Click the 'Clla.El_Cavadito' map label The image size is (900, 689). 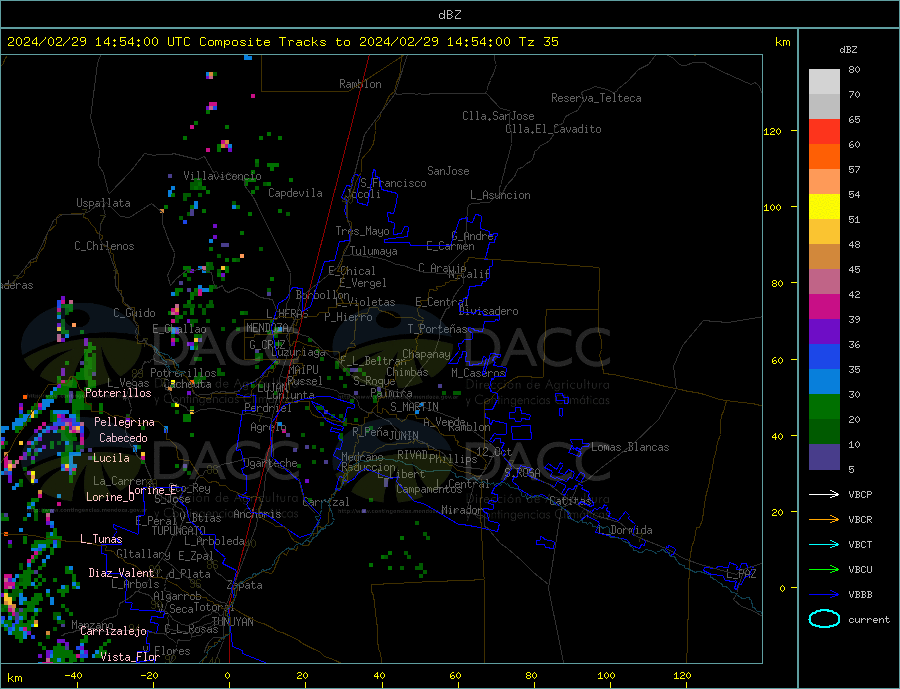pyautogui.click(x=553, y=129)
